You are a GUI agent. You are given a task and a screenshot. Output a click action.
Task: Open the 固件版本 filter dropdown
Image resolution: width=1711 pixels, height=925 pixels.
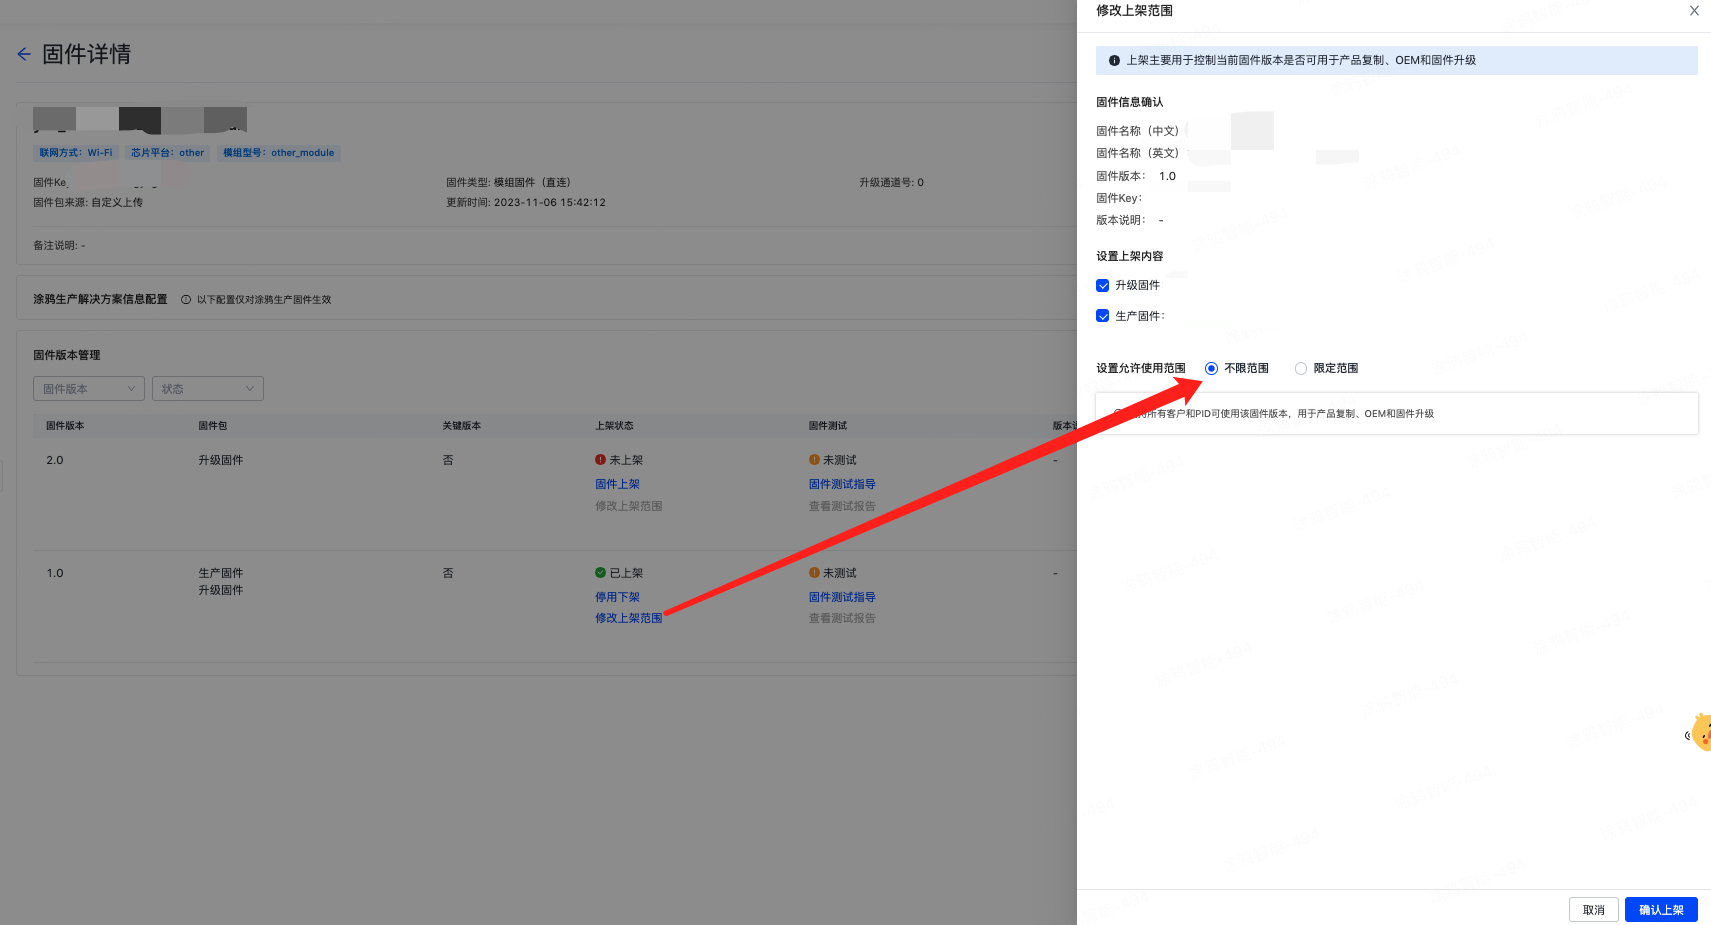click(89, 389)
